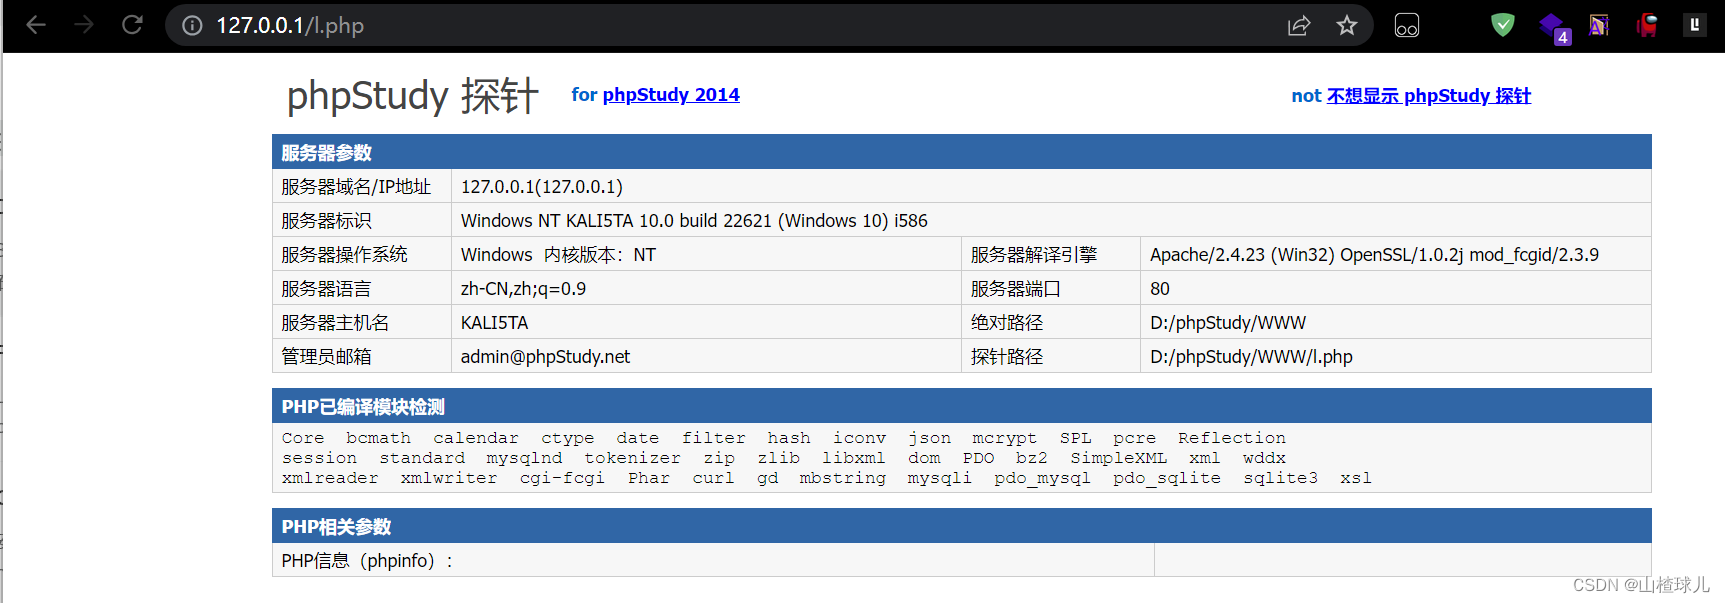Open the reading mode glasses icon

point(1407,25)
